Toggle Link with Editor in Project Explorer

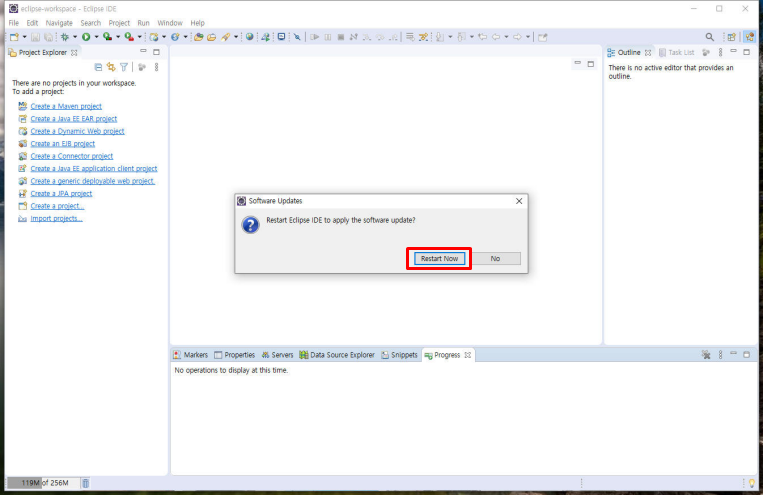tap(111, 67)
